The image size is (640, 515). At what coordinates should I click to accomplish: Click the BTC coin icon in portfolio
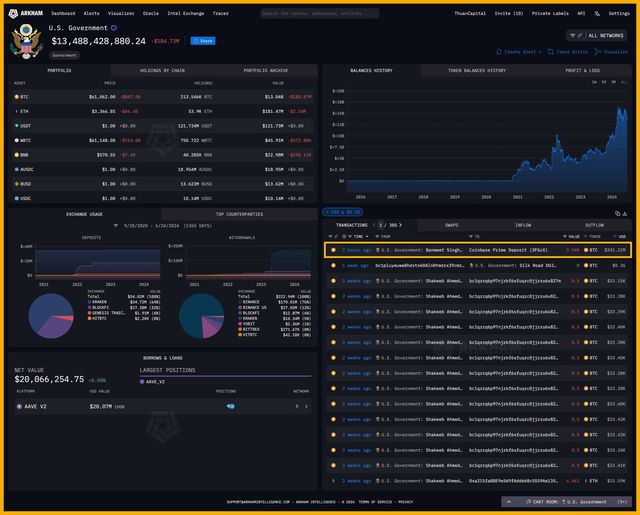[17, 96]
